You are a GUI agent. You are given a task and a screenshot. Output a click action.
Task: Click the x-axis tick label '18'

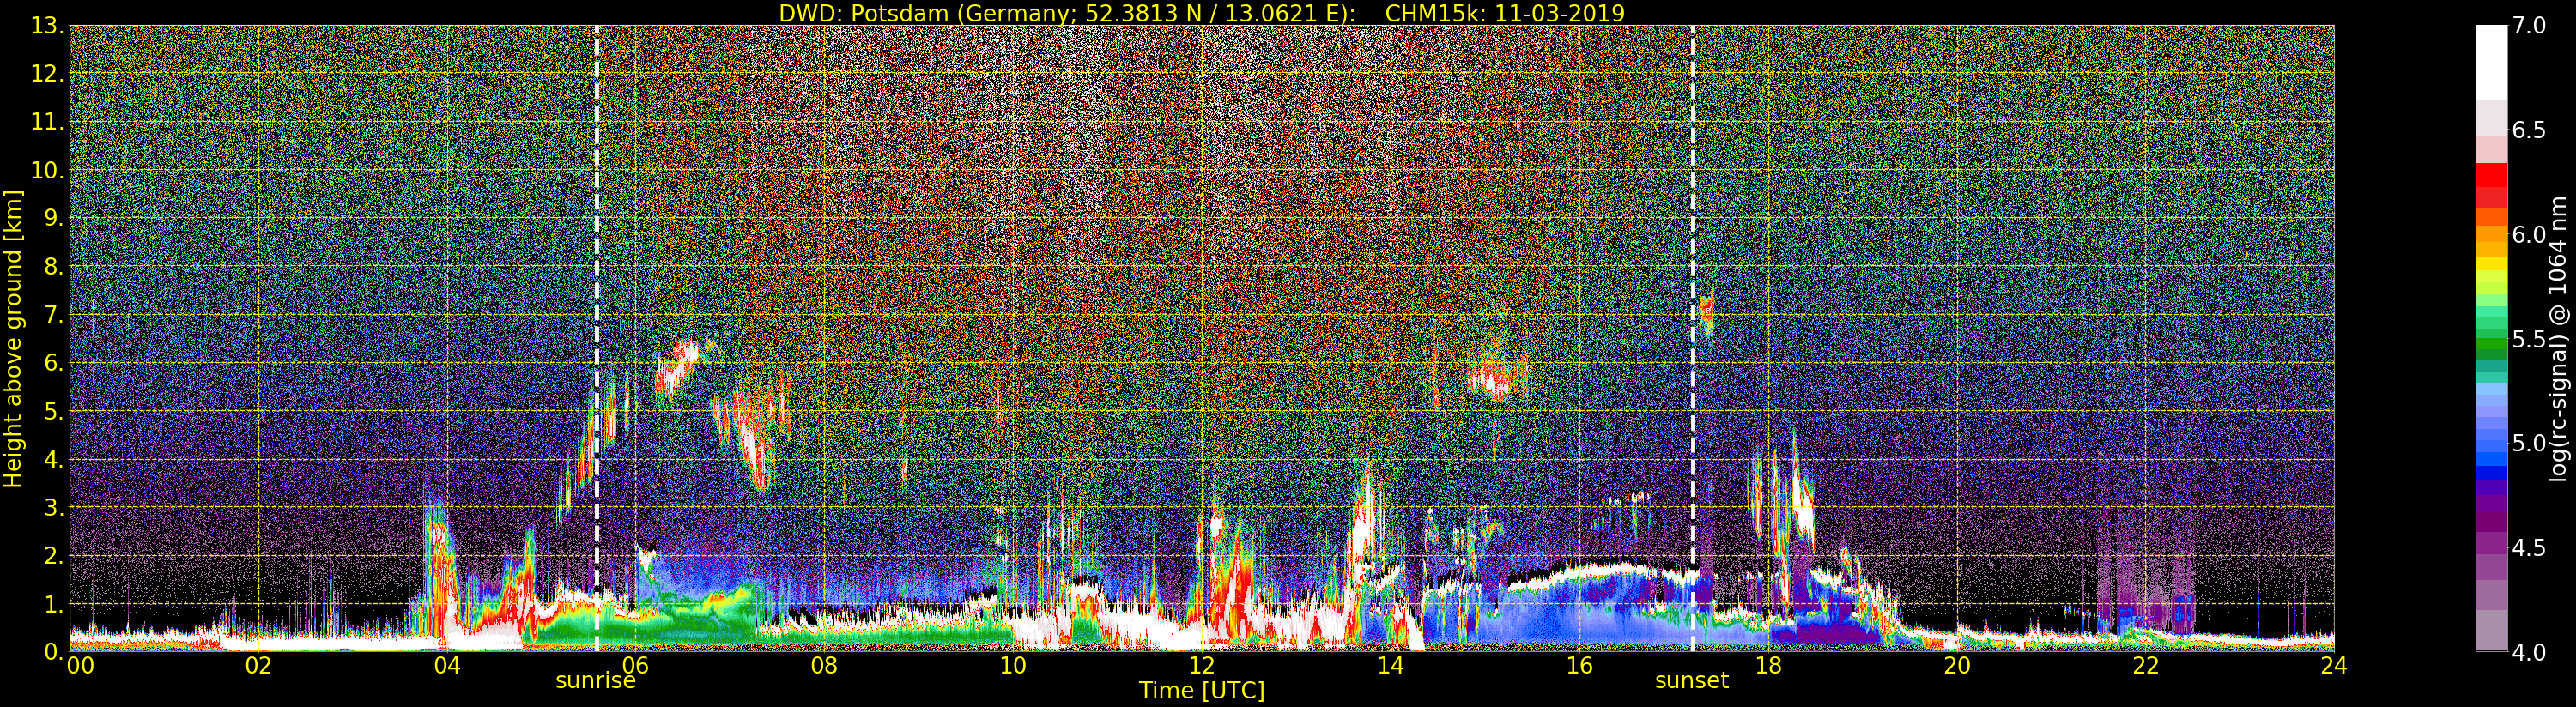[1768, 665]
